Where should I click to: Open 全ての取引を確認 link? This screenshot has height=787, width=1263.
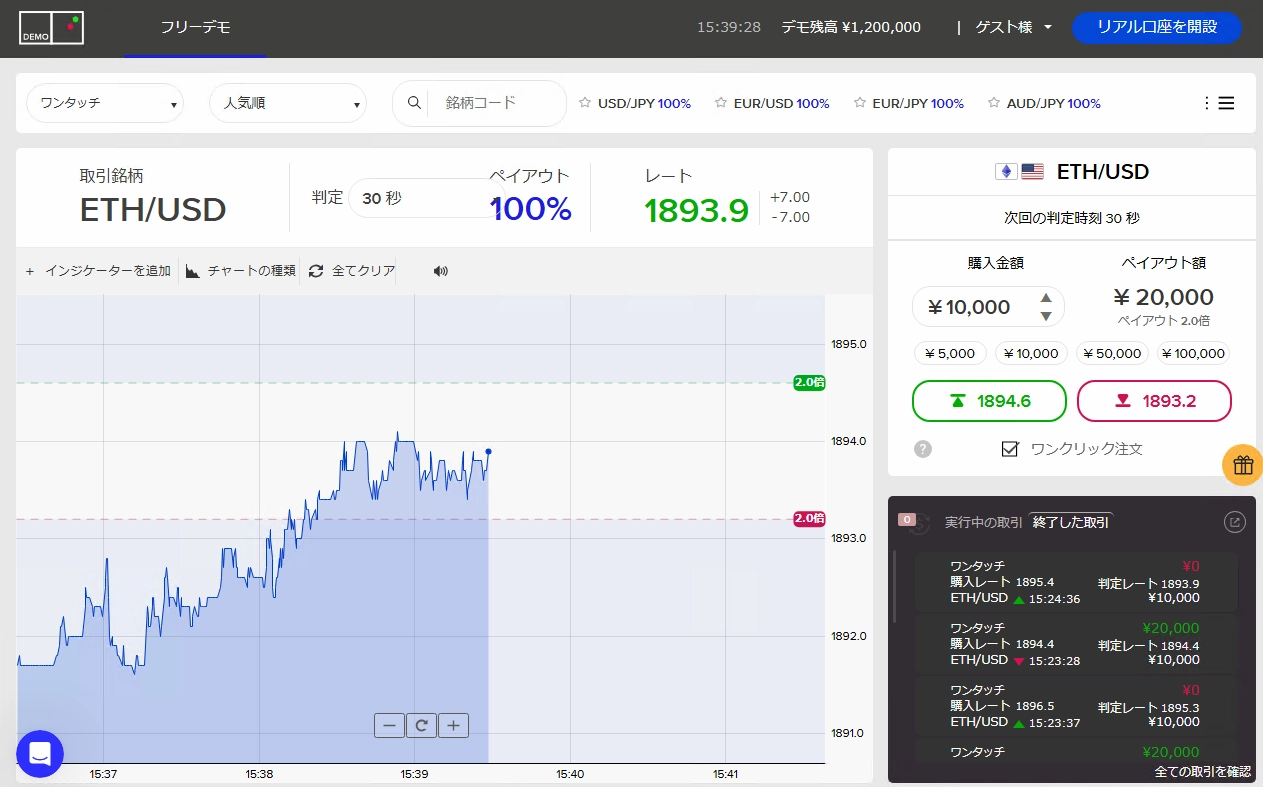(1203, 771)
